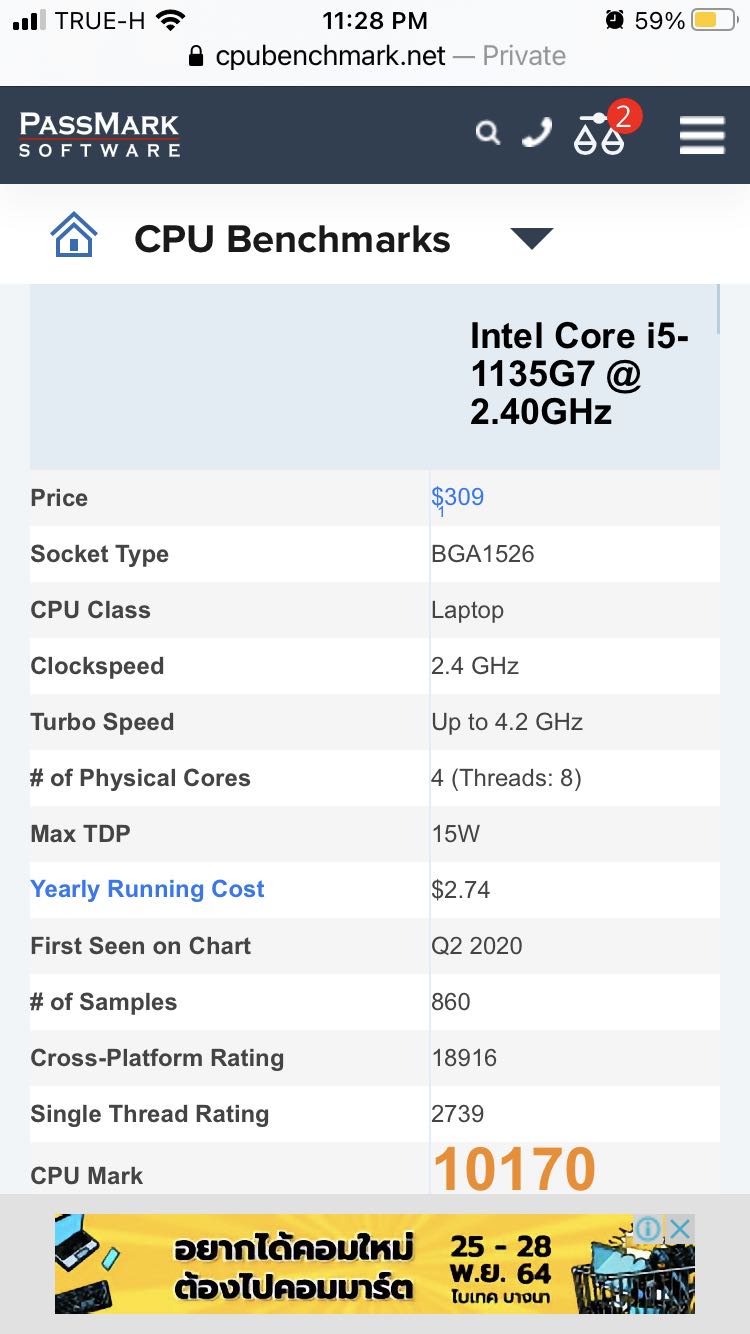Screen dimensions: 750x1334
Task: Select the CPU Benchmarks heading
Action: 292,239
